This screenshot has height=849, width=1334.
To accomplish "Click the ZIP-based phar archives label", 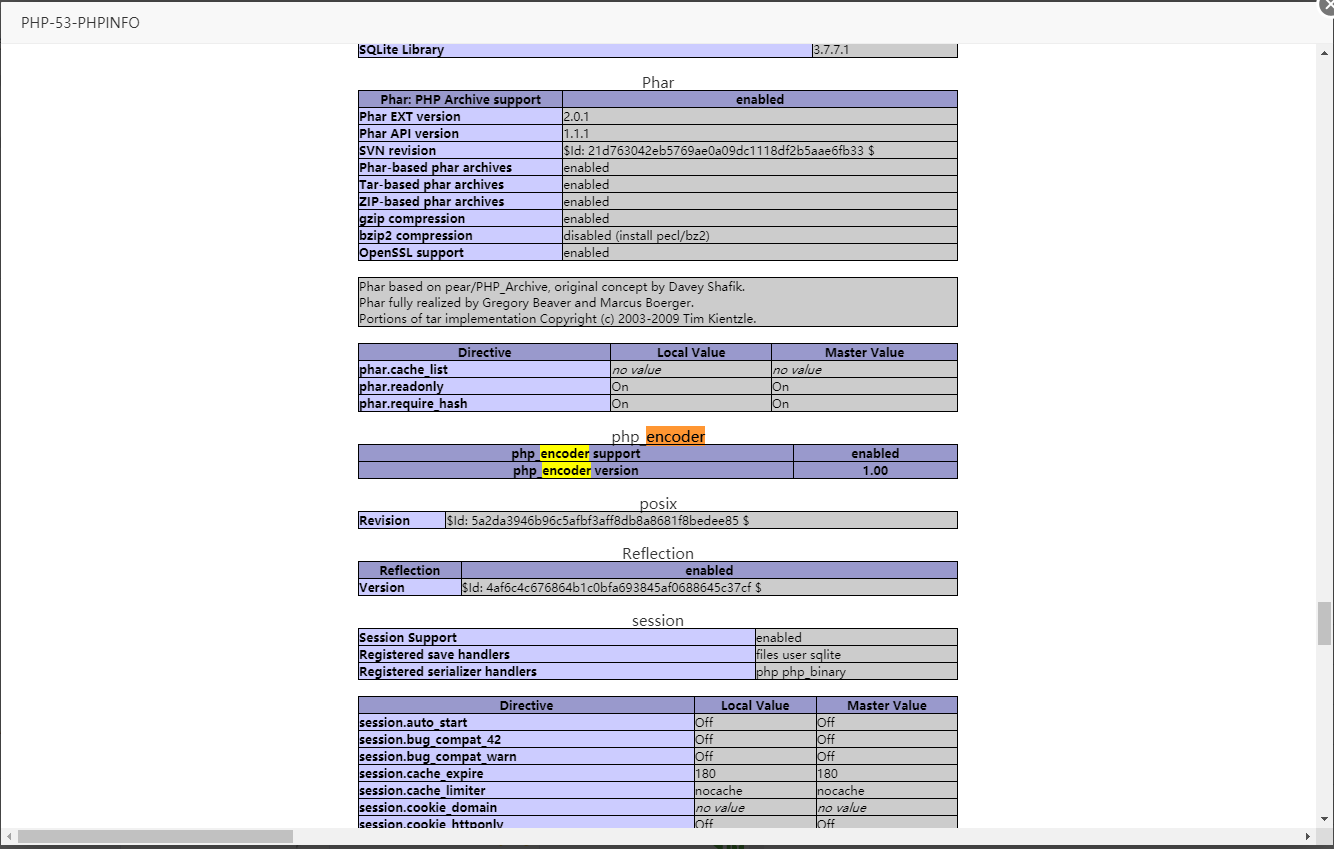I will point(431,201).
